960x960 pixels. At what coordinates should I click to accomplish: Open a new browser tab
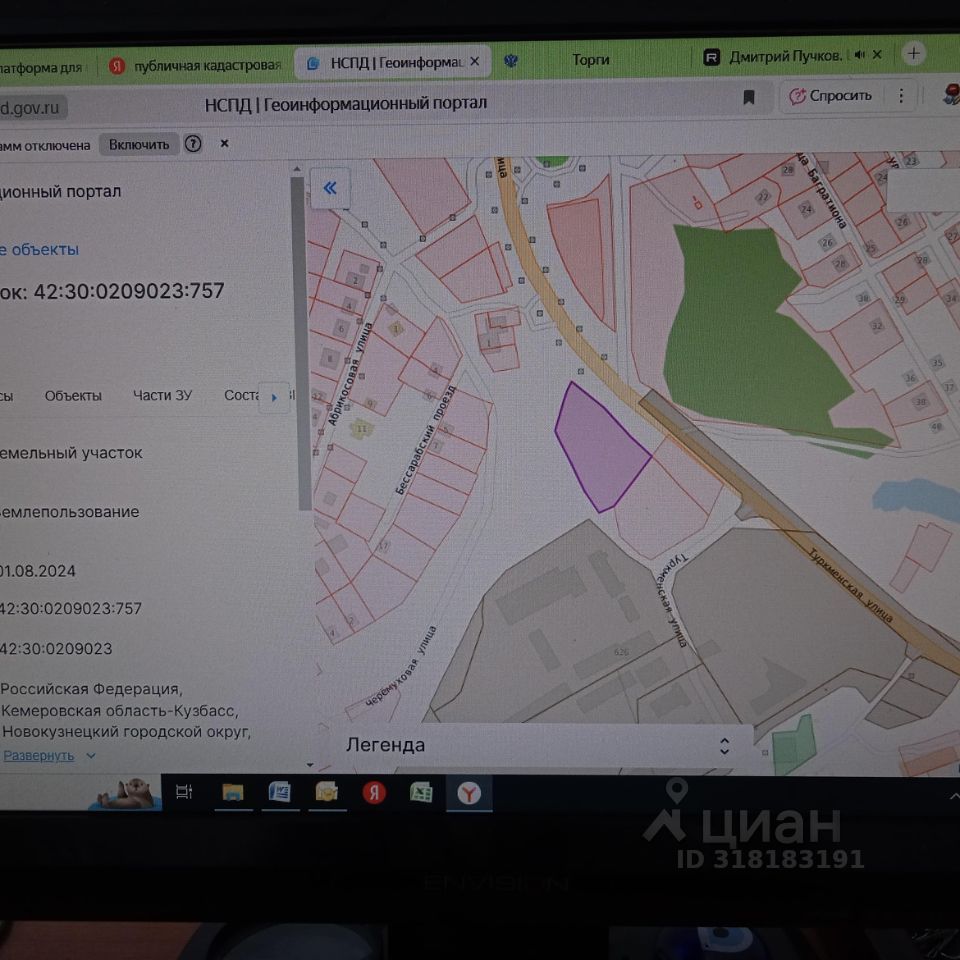point(913,53)
